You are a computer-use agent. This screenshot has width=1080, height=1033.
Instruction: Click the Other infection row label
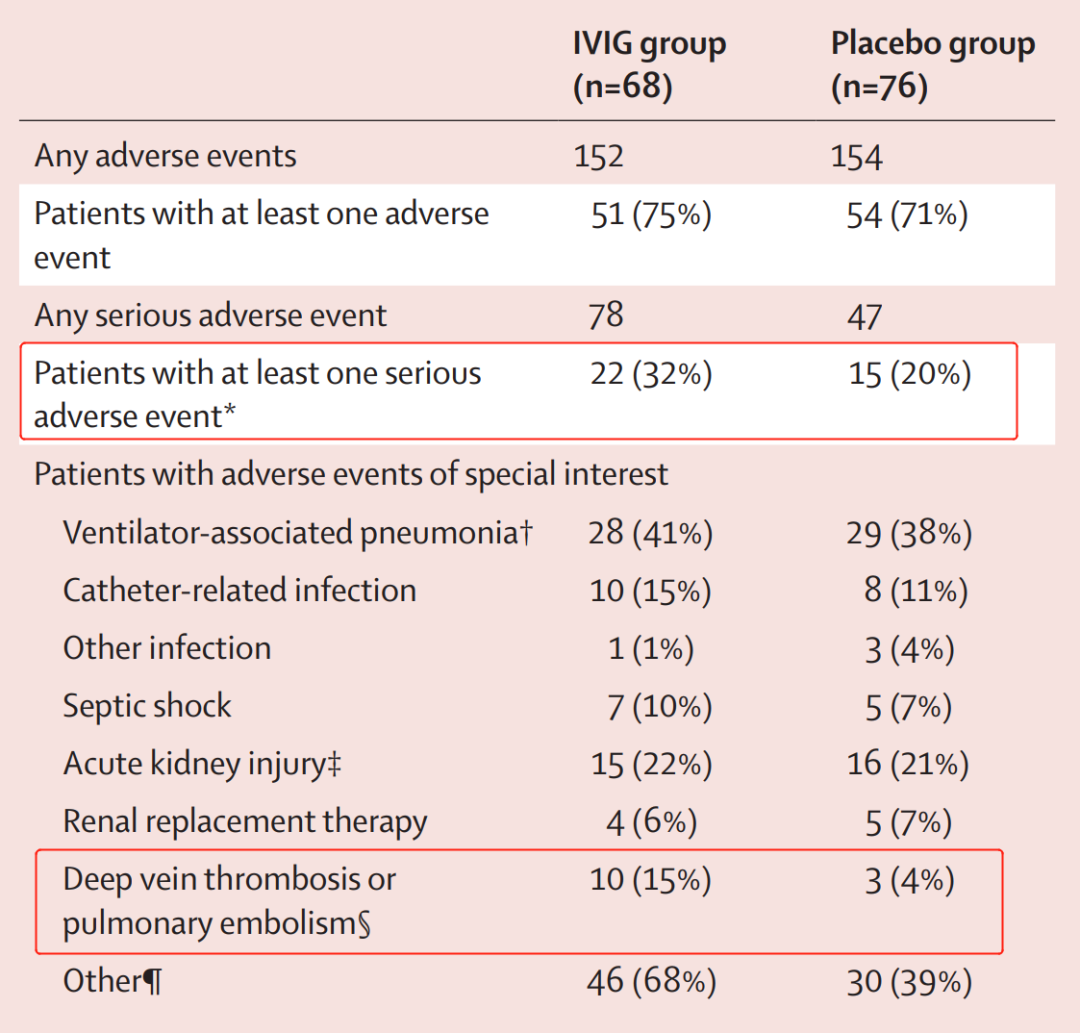pyautogui.click(x=167, y=648)
